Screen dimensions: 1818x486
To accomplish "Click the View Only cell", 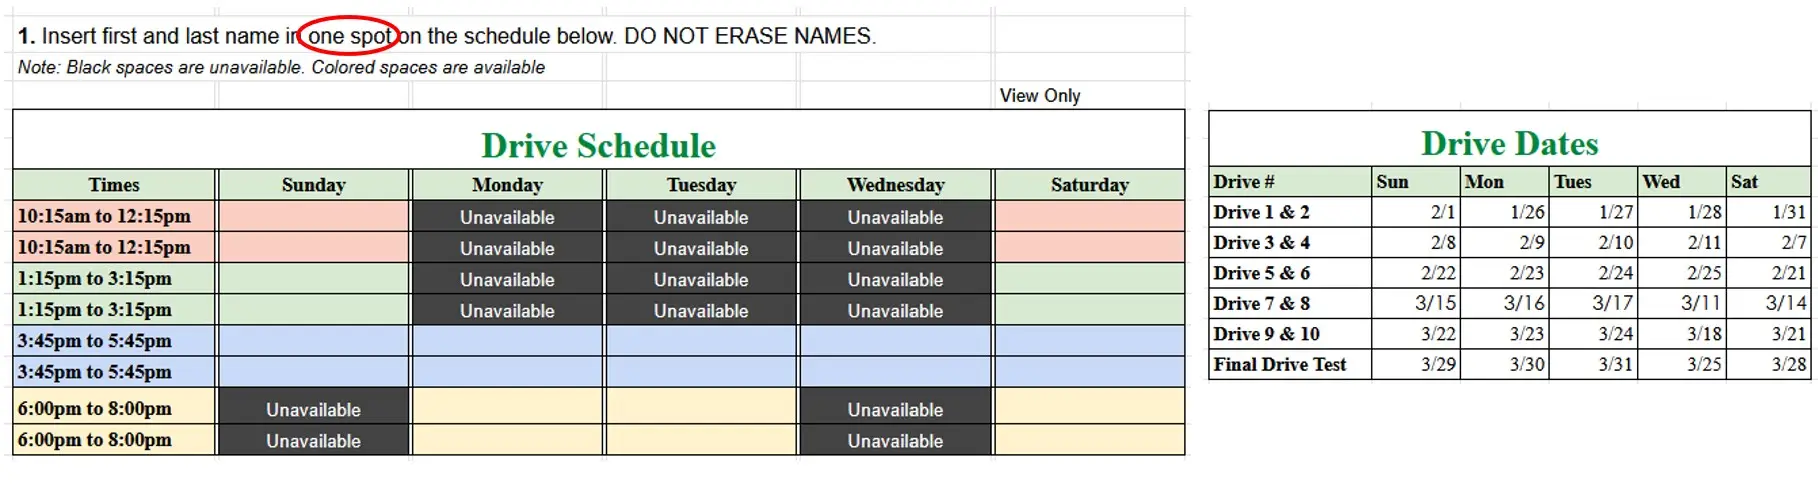I will click(x=1040, y=96).
